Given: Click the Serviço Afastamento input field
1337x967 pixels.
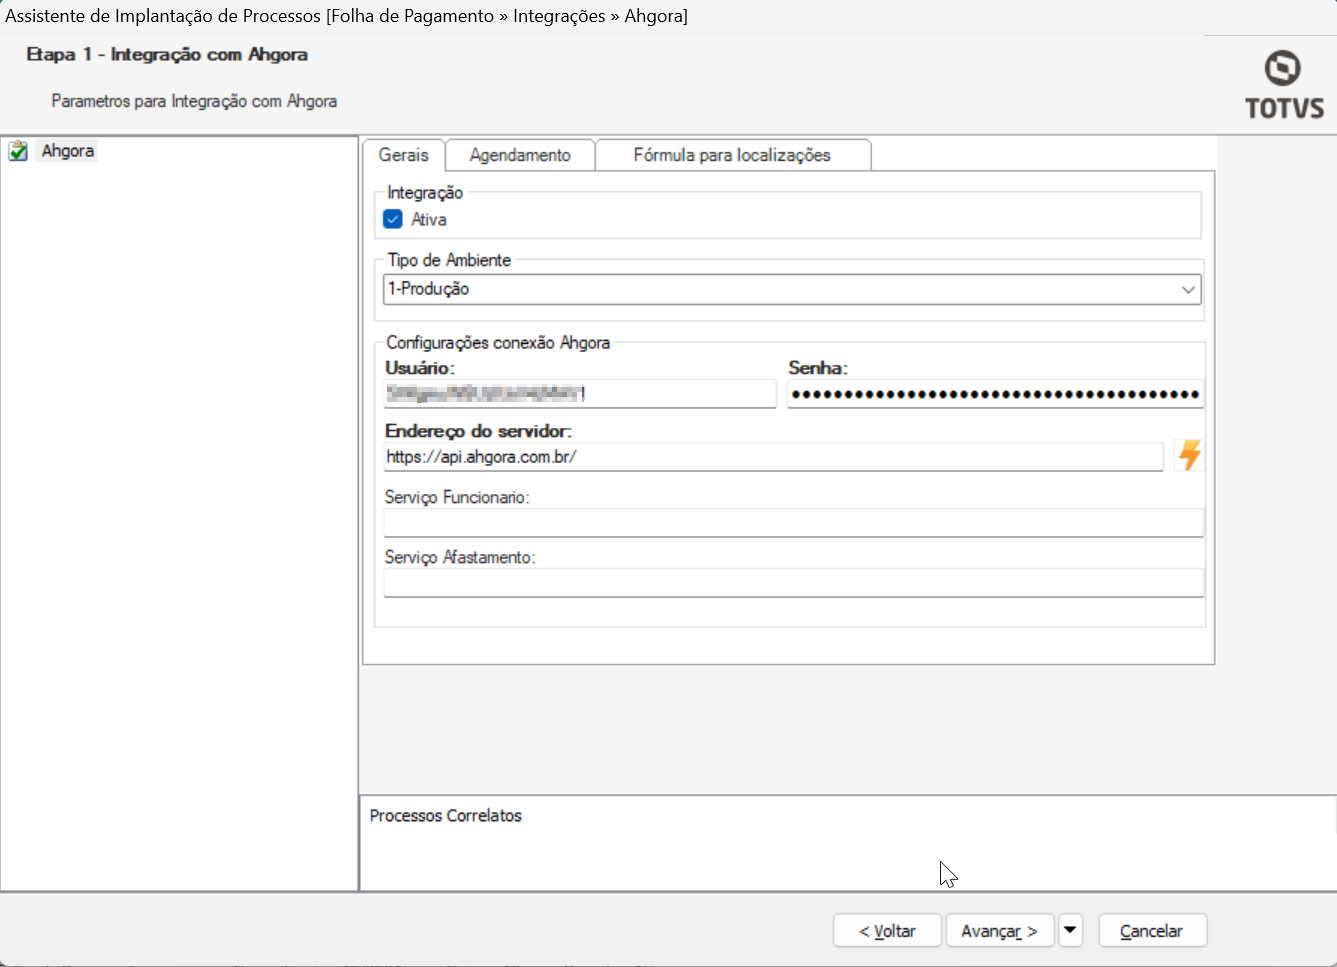Looking at the screenshot, I should click(793, 582).
